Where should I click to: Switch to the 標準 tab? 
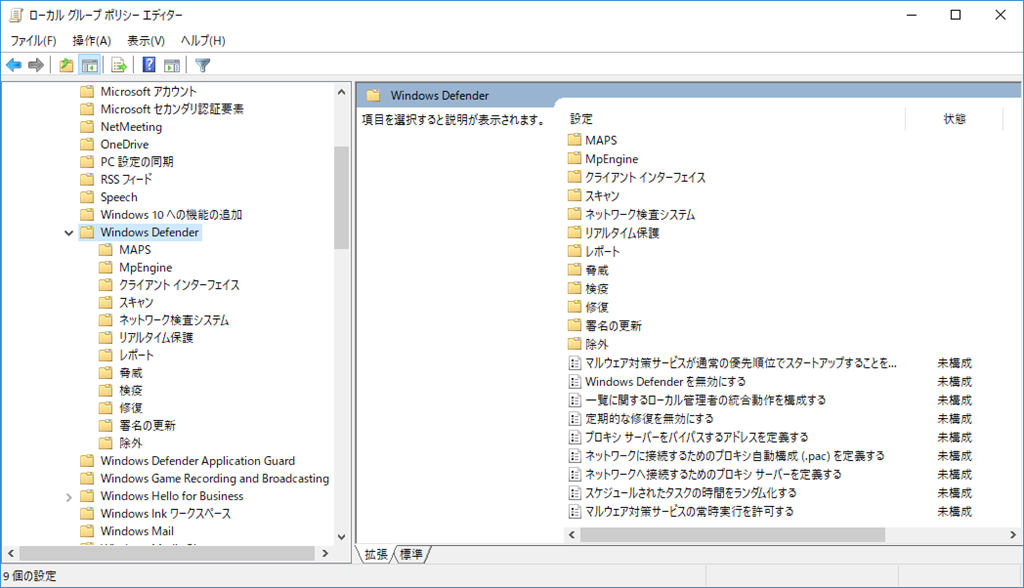click(411, 554)
